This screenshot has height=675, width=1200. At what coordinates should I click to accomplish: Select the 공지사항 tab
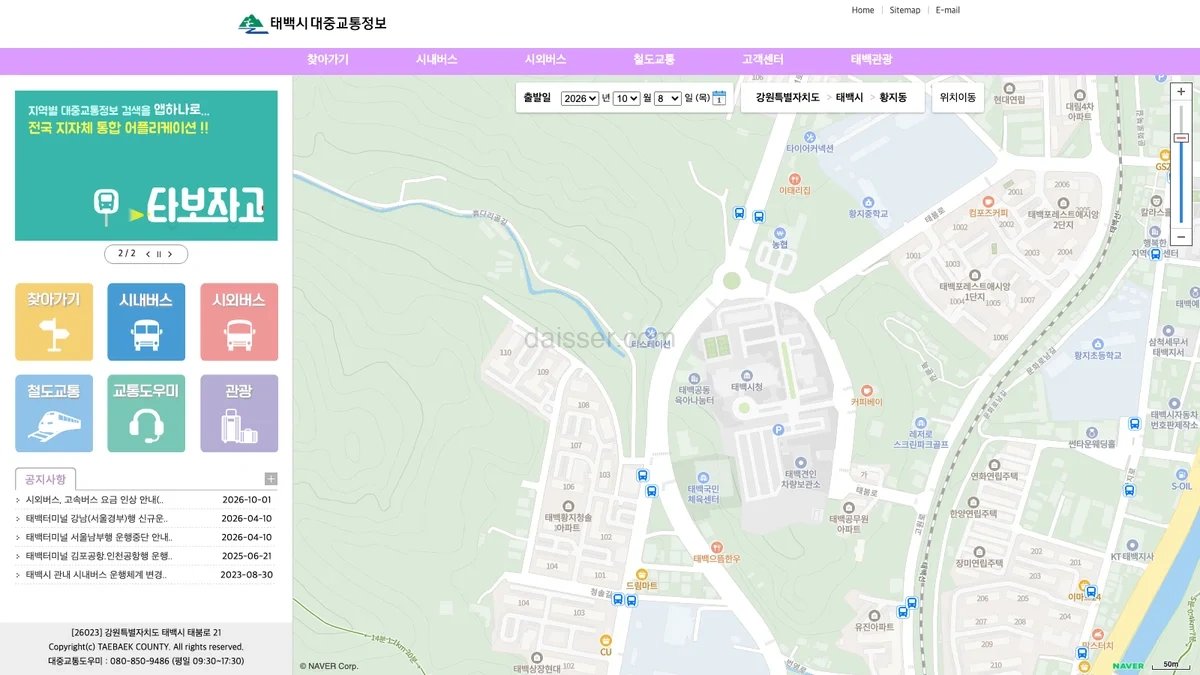coord(46,479)
